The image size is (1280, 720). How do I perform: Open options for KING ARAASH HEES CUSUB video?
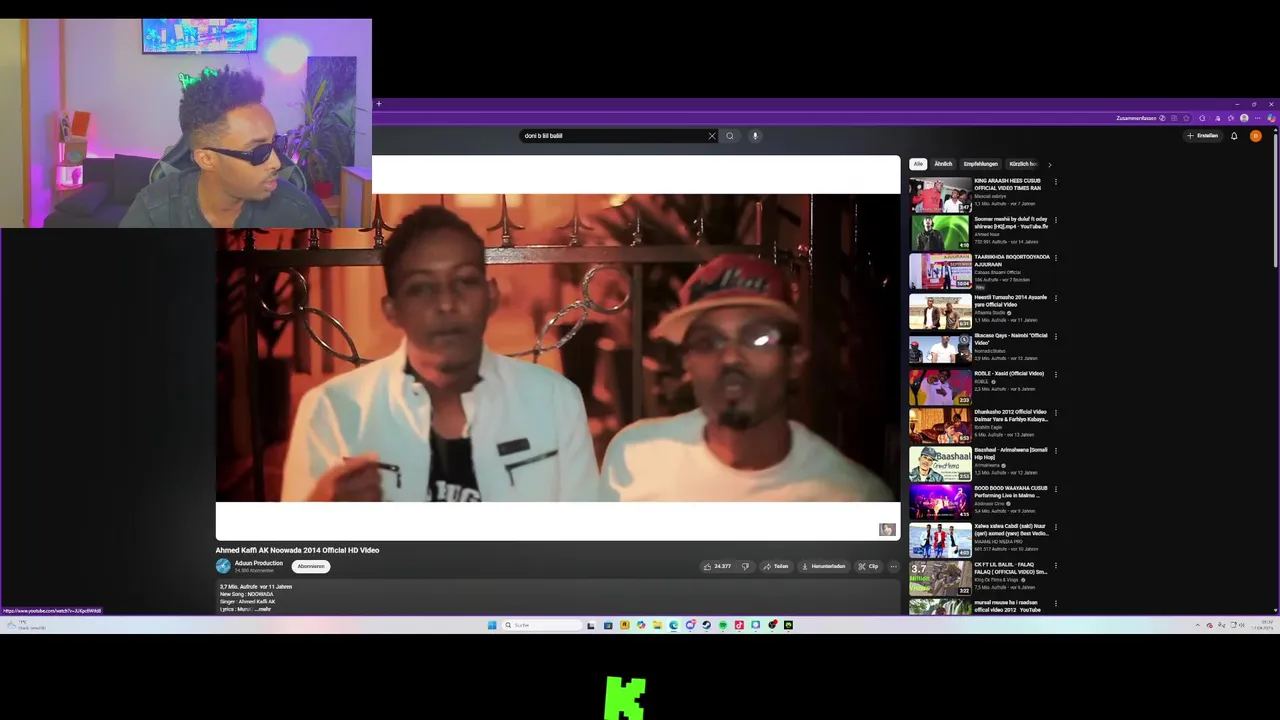(x=1056, y=182)
